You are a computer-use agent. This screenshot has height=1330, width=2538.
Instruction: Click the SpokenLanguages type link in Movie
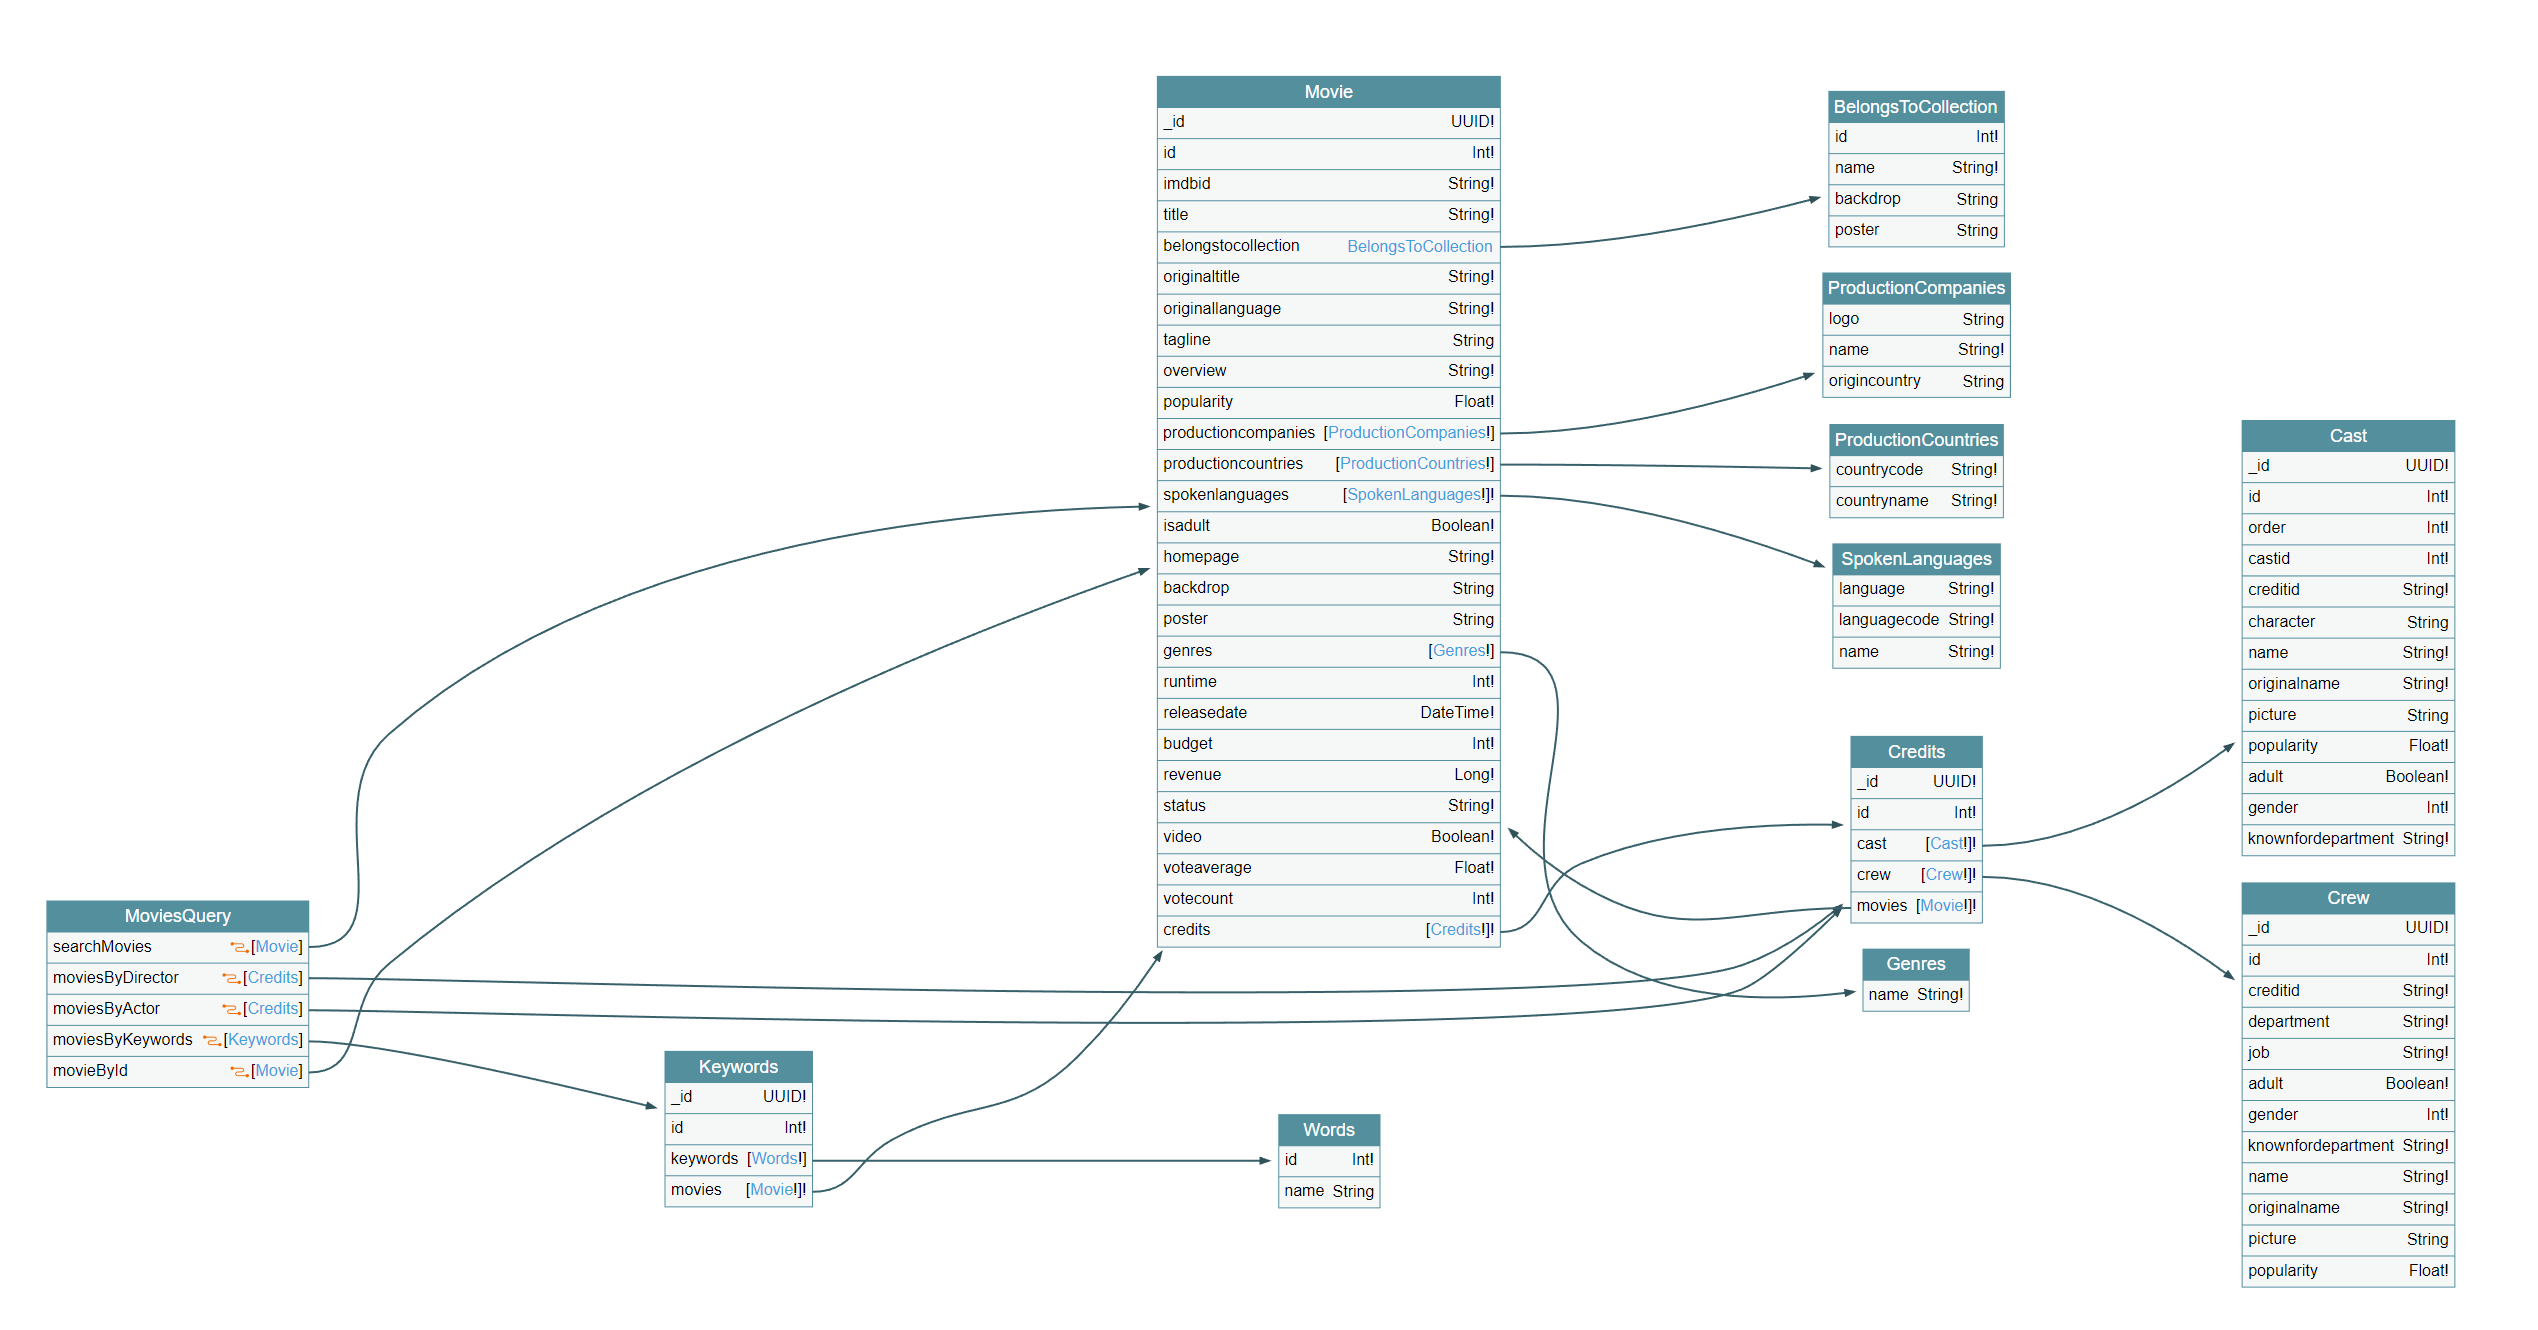[1413, 495]
